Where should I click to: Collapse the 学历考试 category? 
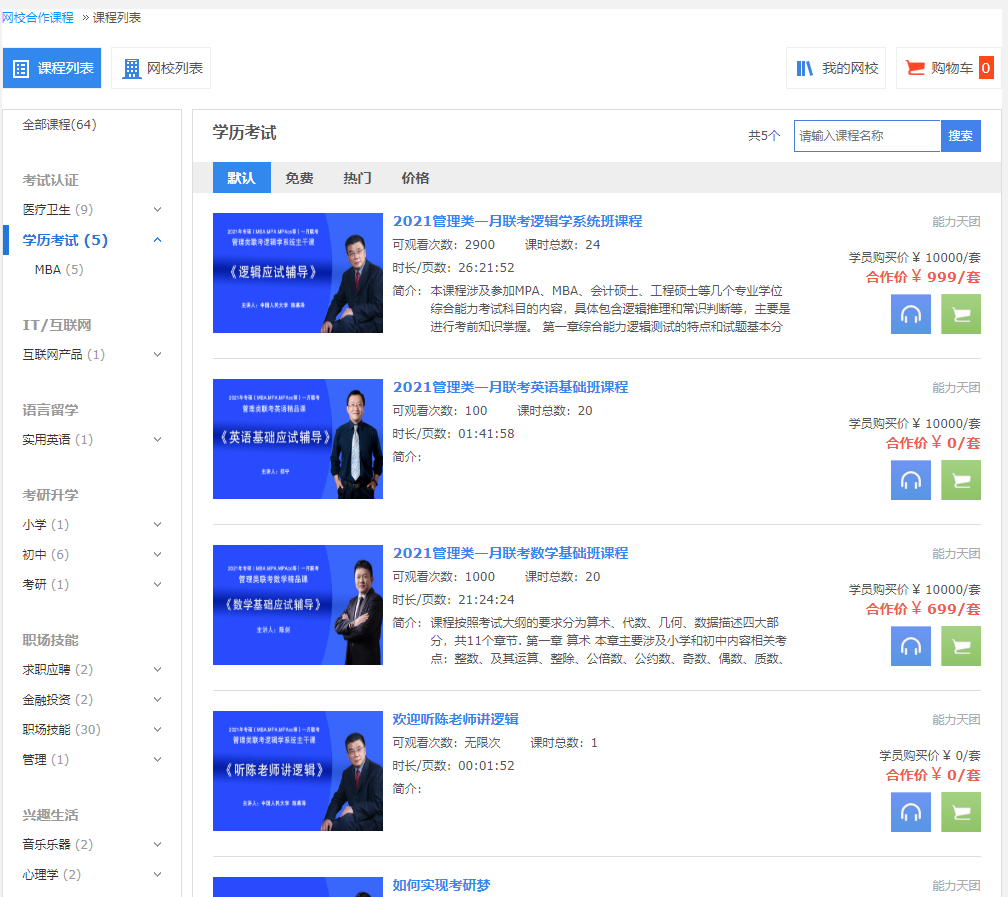point(157,240)
